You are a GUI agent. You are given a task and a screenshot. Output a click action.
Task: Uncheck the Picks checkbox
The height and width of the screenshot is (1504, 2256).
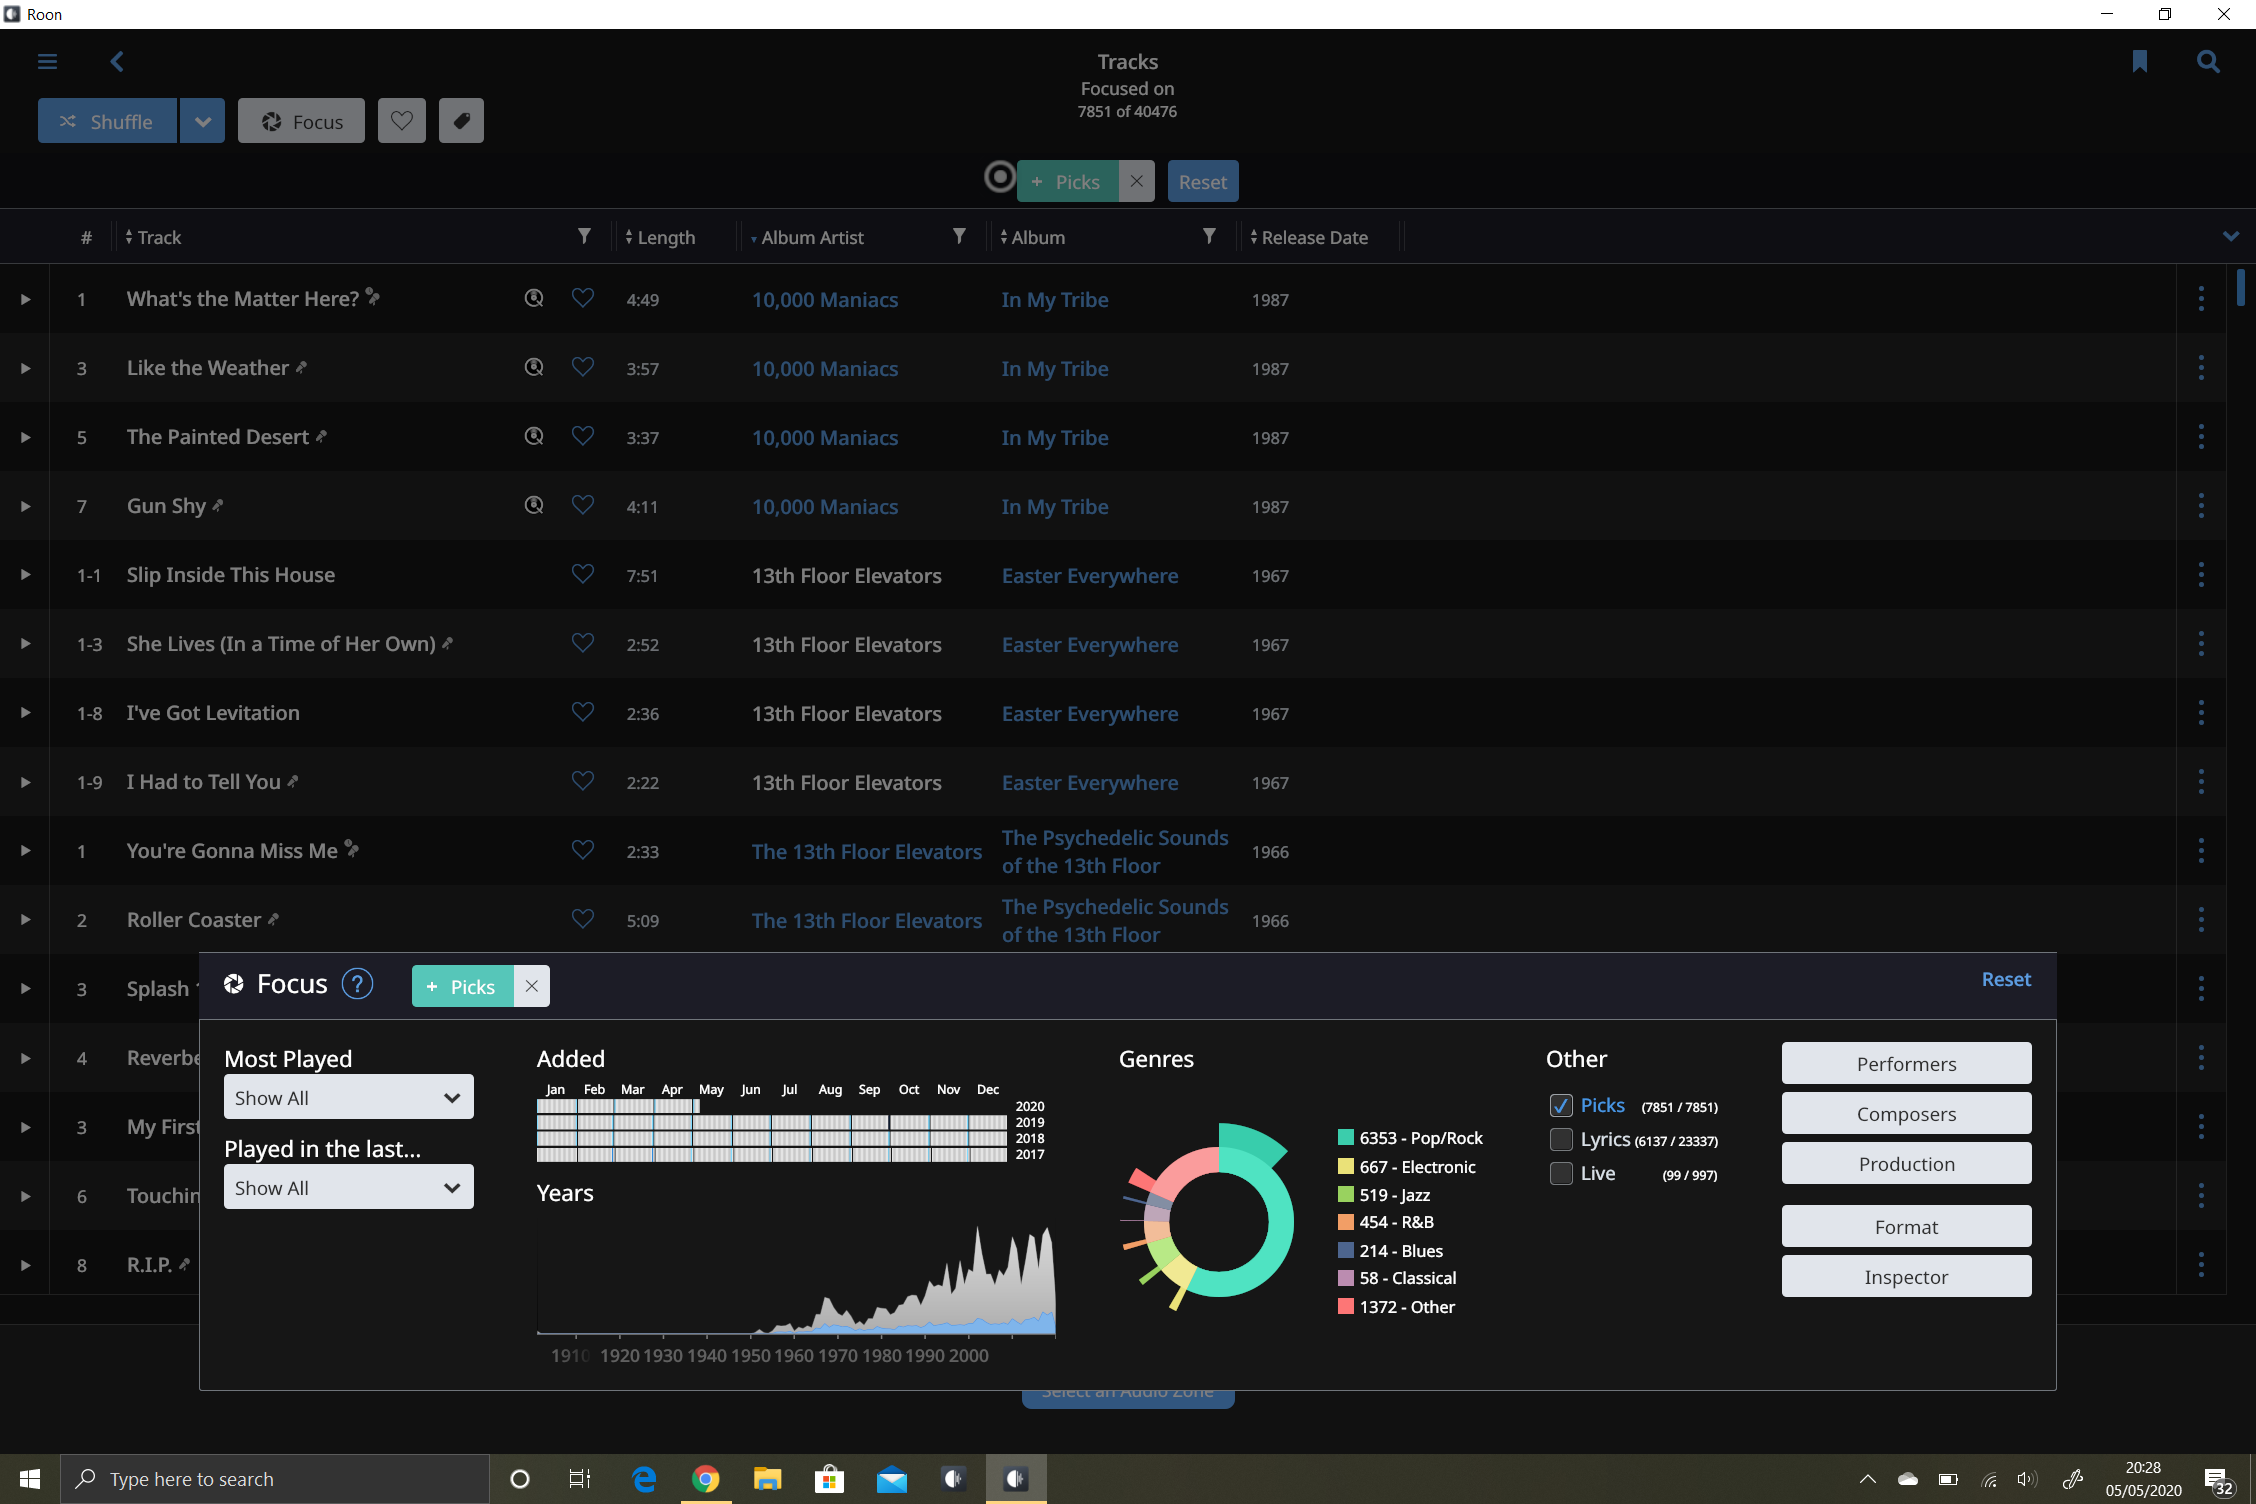(x=1560, y=1106)
